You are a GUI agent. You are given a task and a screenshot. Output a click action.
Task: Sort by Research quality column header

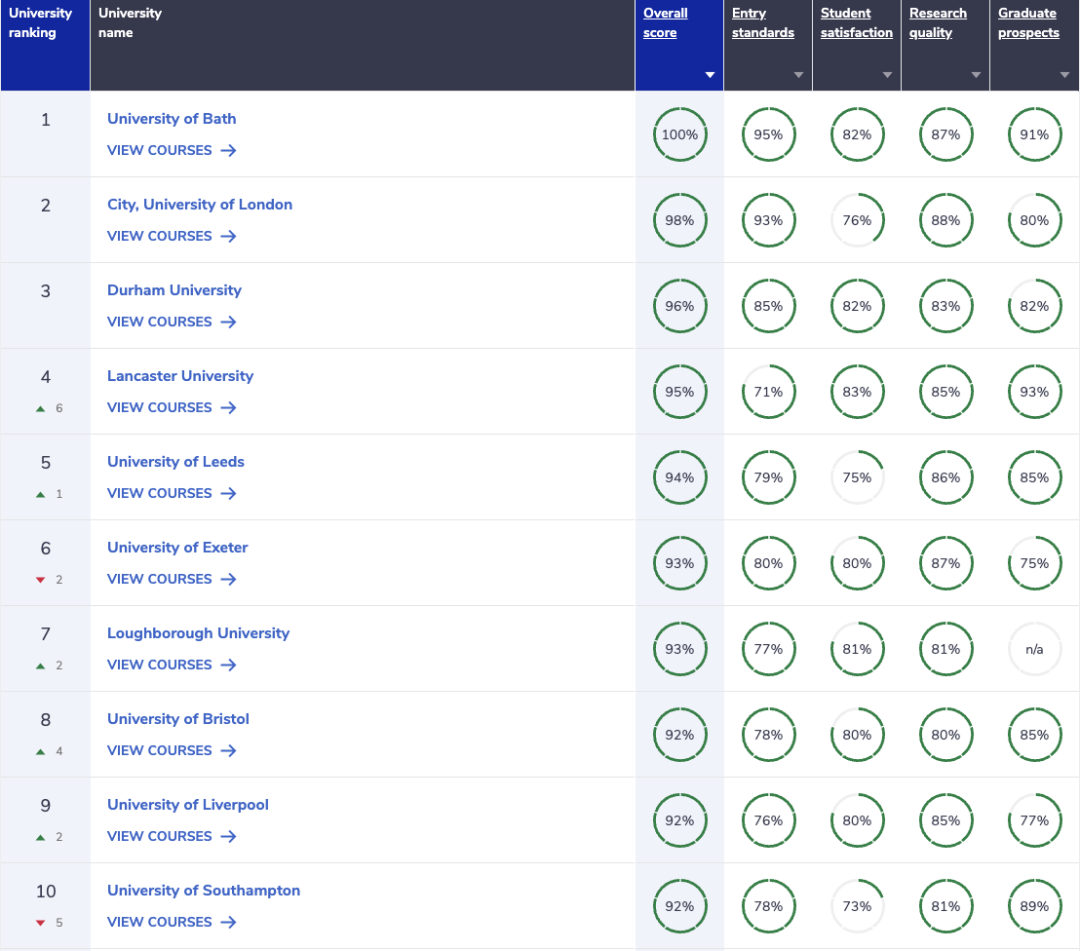[x=937, y=23]
